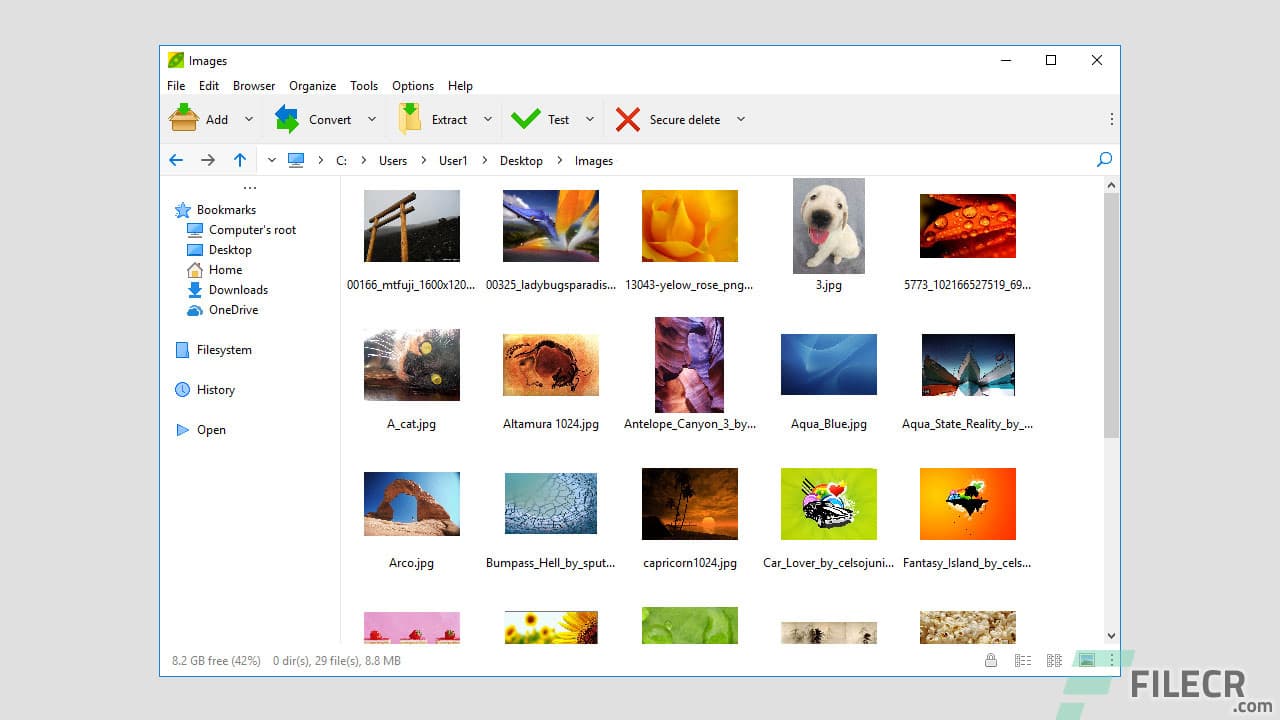Navigate up one level with the arrow icon
Screen dimensions: 1280x720
coord(240,159)
